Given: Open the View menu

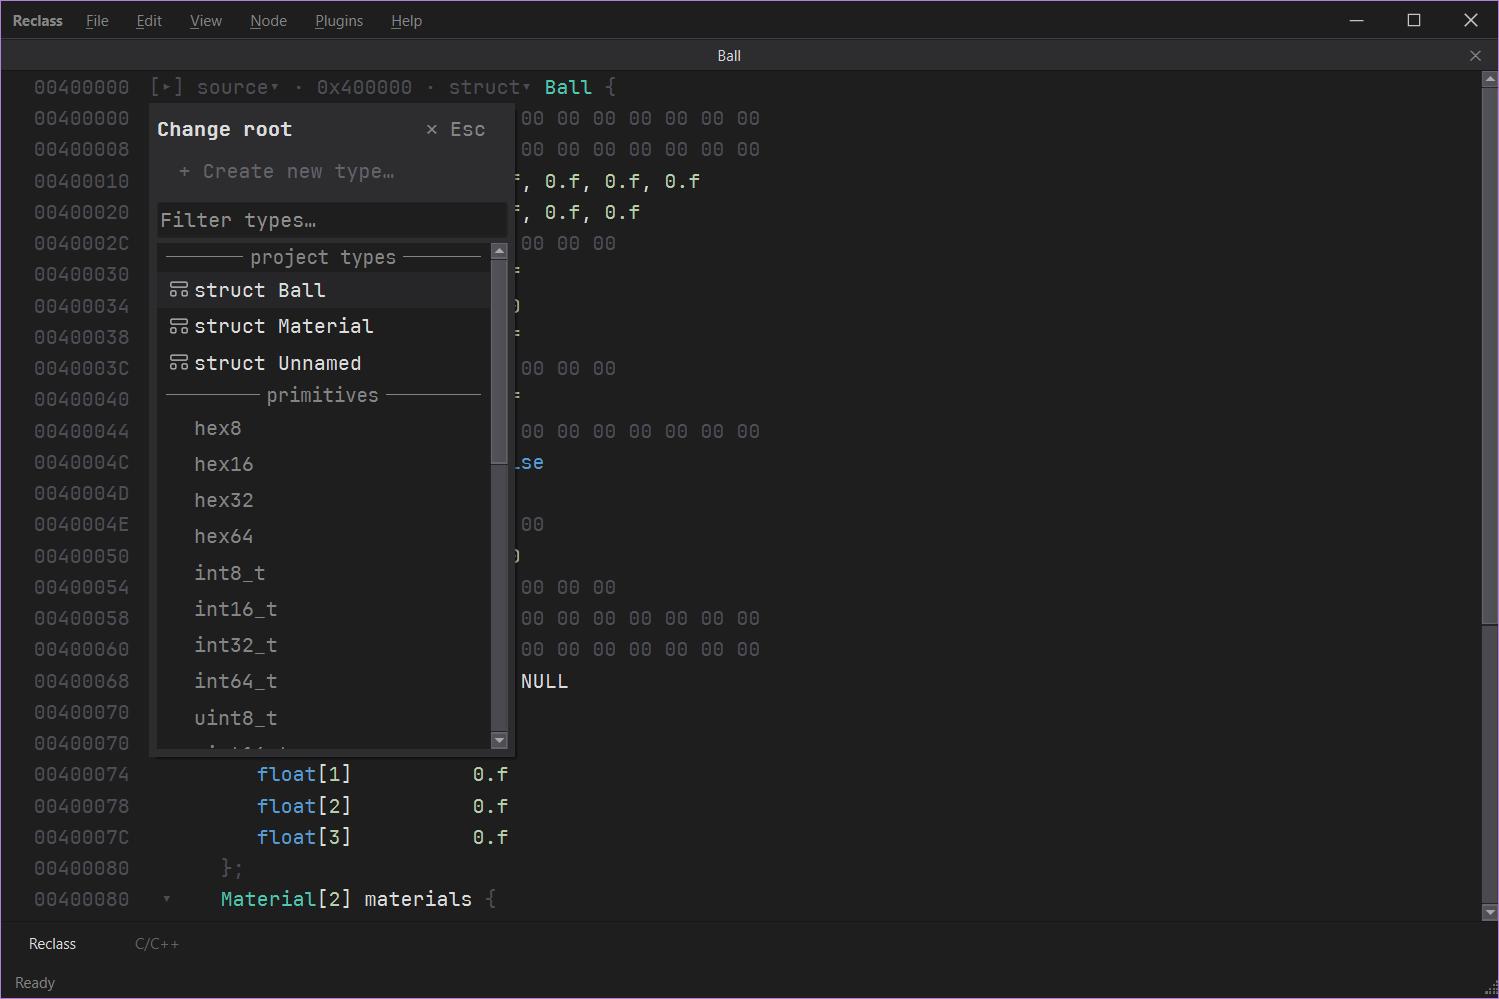Looking at the screenshot, I should tap(206, 21).
